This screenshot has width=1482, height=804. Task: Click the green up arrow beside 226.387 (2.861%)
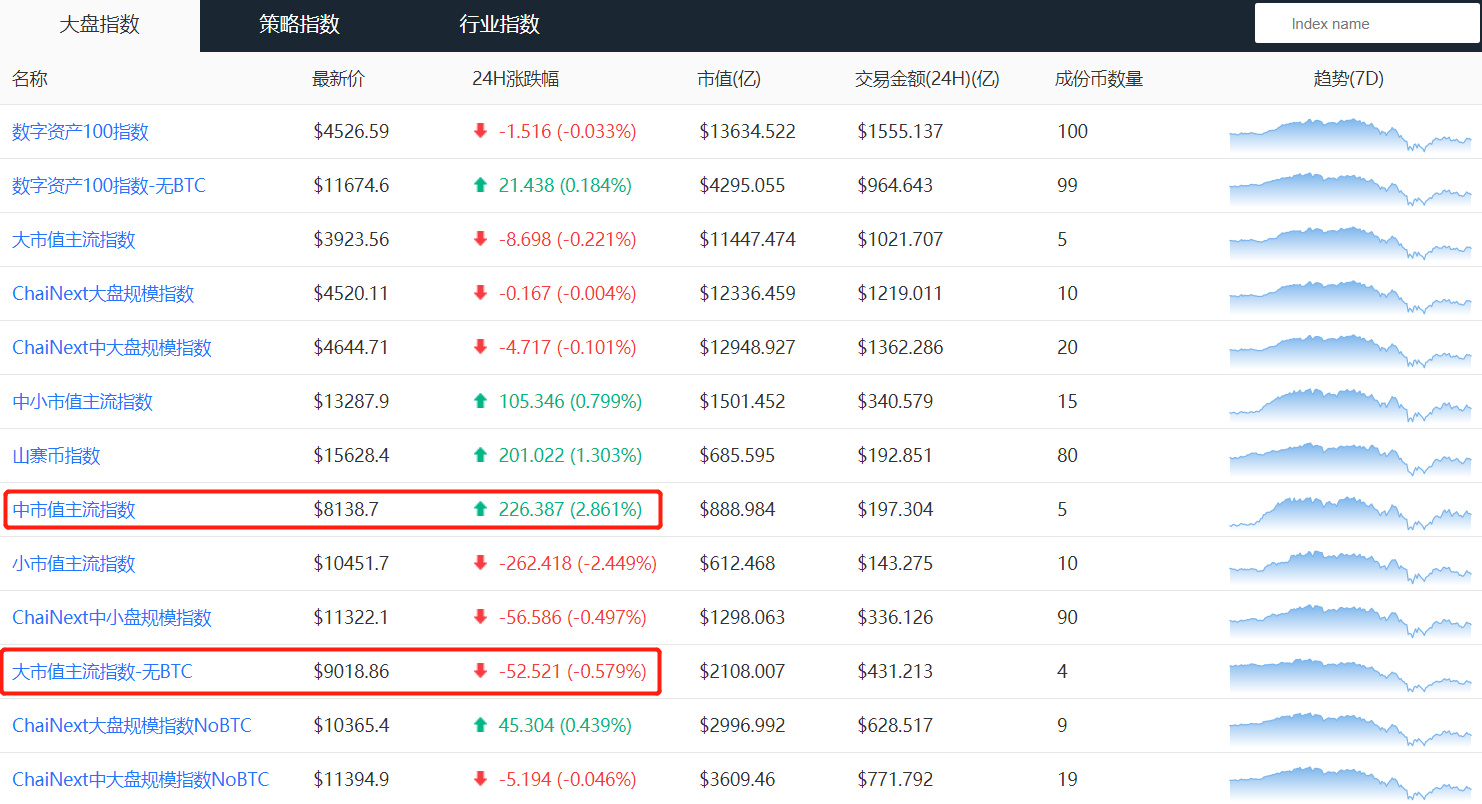(480, 509)
